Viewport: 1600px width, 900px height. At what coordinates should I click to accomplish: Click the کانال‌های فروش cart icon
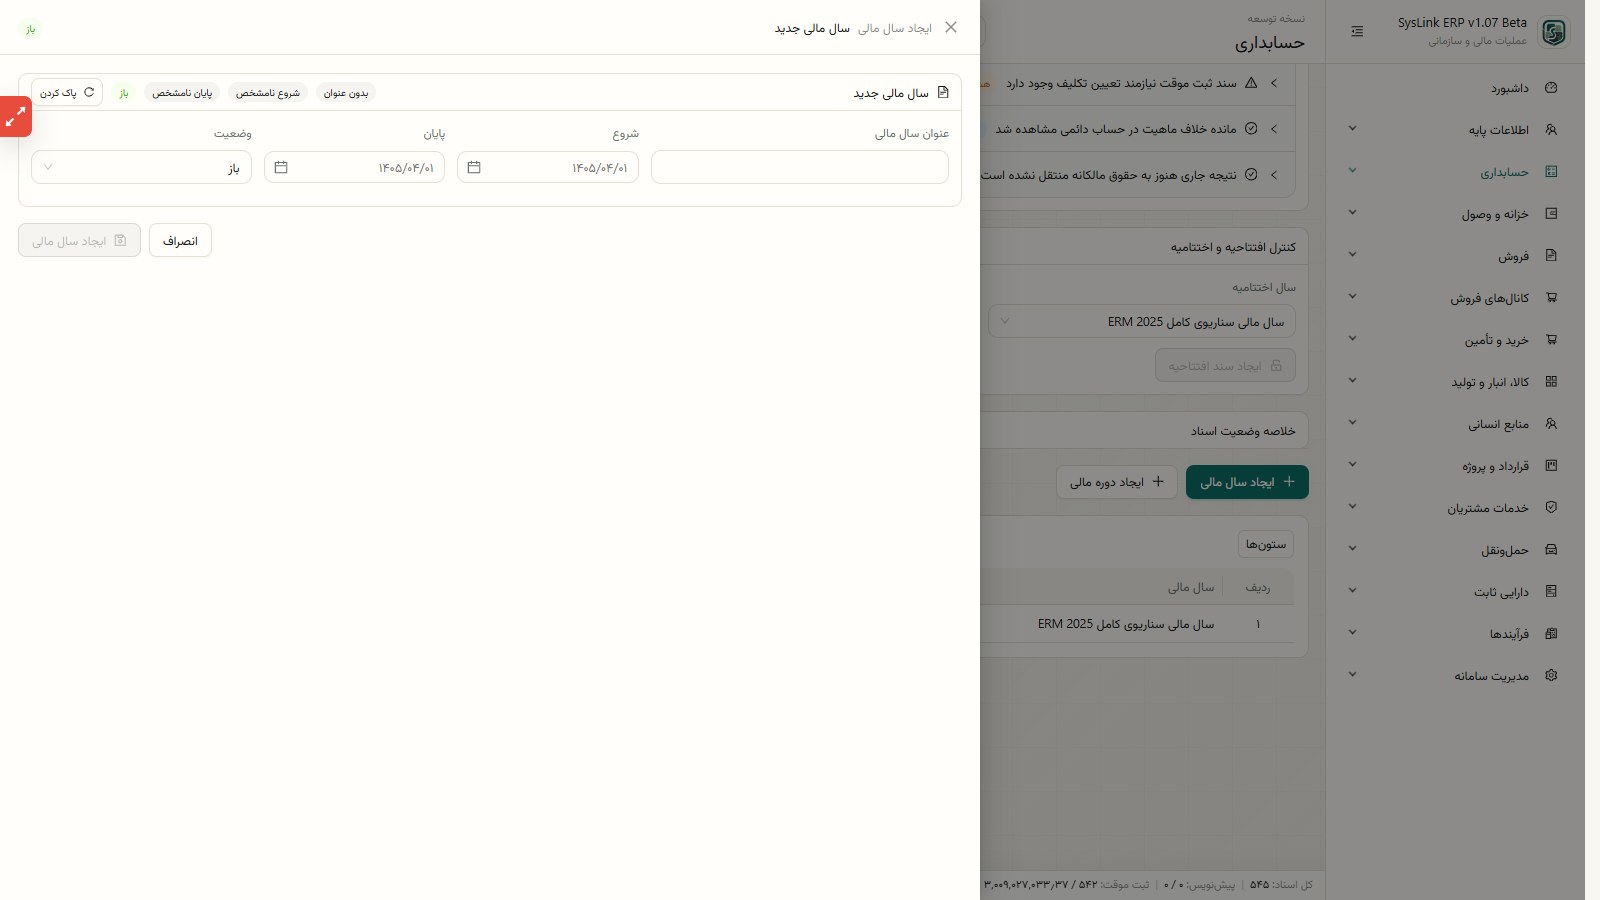[1551, 298]
